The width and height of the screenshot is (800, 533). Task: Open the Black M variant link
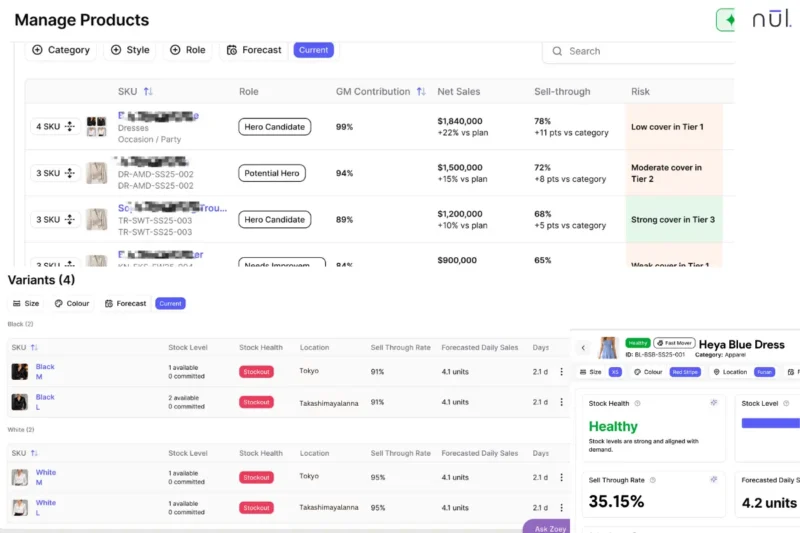click(x=45, y=371)
